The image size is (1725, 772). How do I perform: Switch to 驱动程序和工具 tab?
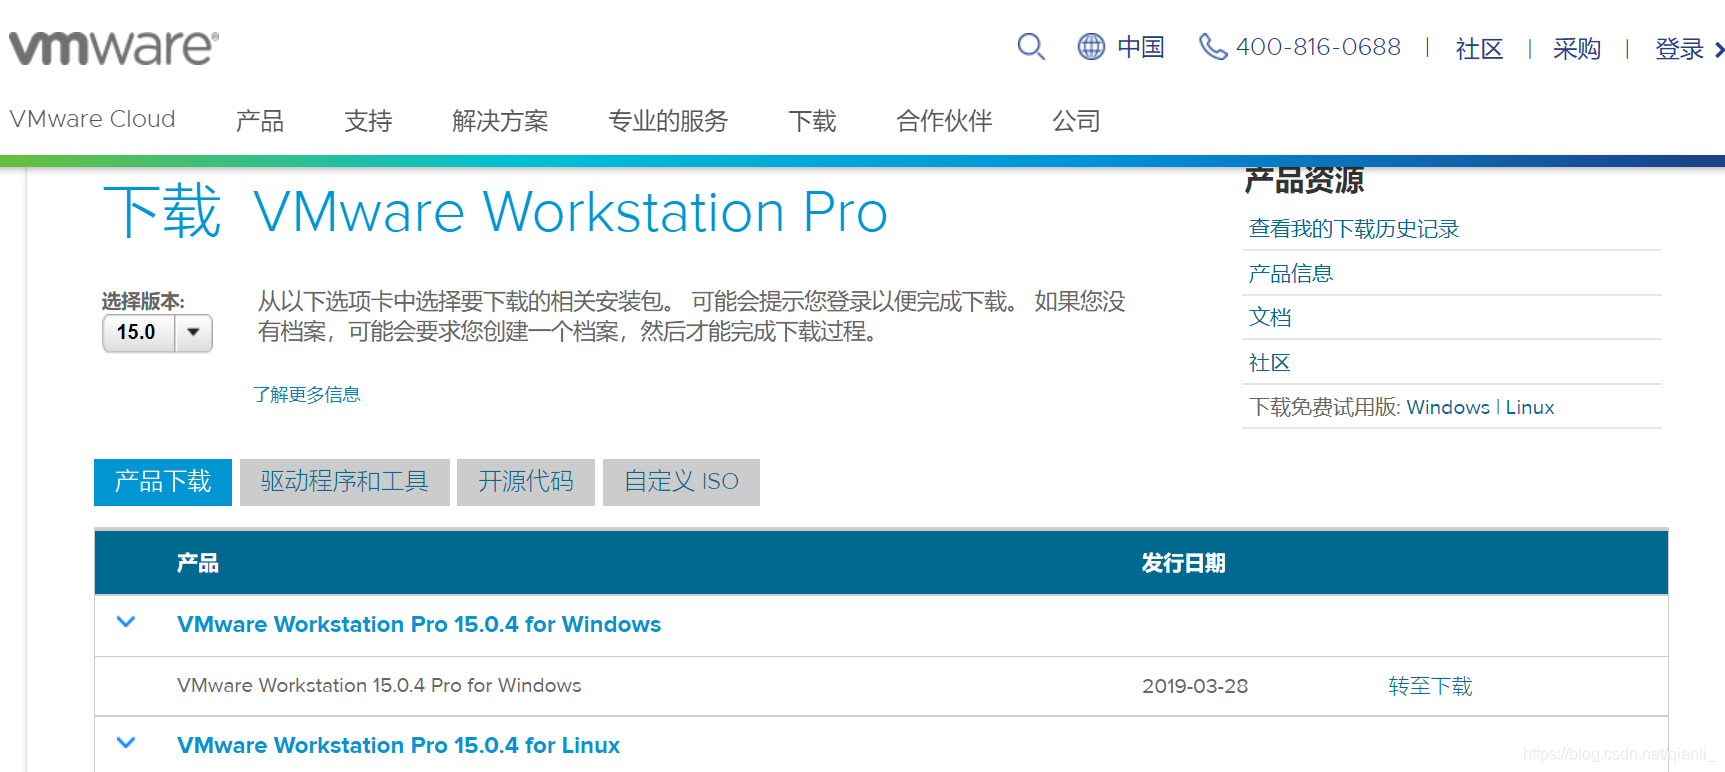345,482
